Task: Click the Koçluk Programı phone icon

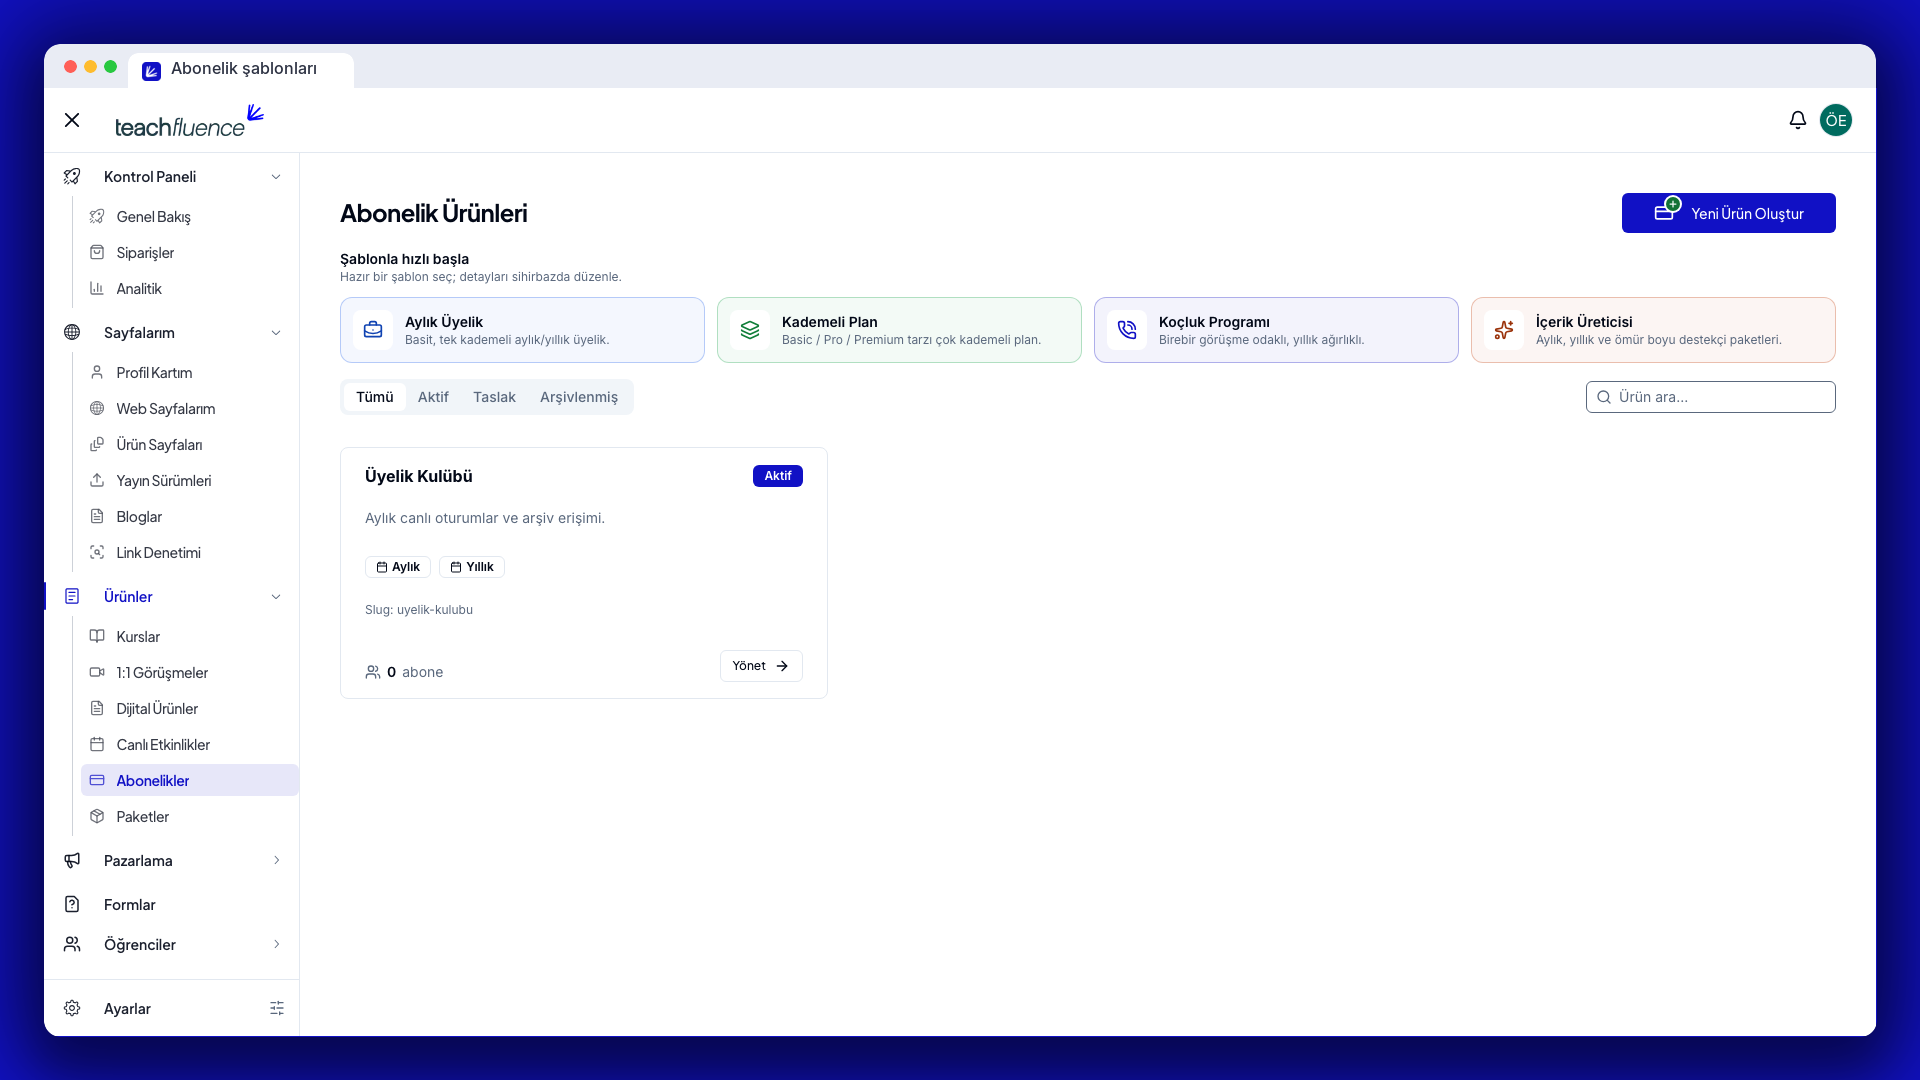Action: point(1127,330)
